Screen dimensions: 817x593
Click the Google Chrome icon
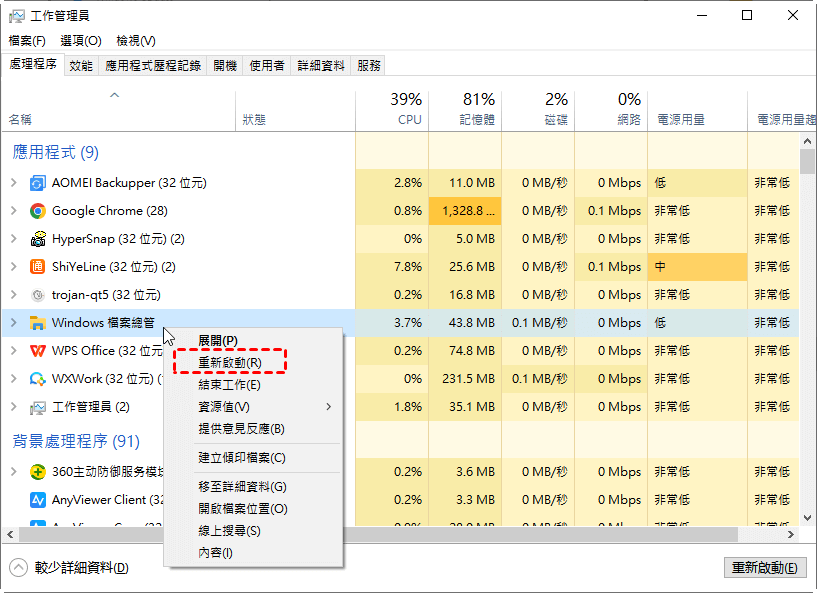(x=38, y=211)
